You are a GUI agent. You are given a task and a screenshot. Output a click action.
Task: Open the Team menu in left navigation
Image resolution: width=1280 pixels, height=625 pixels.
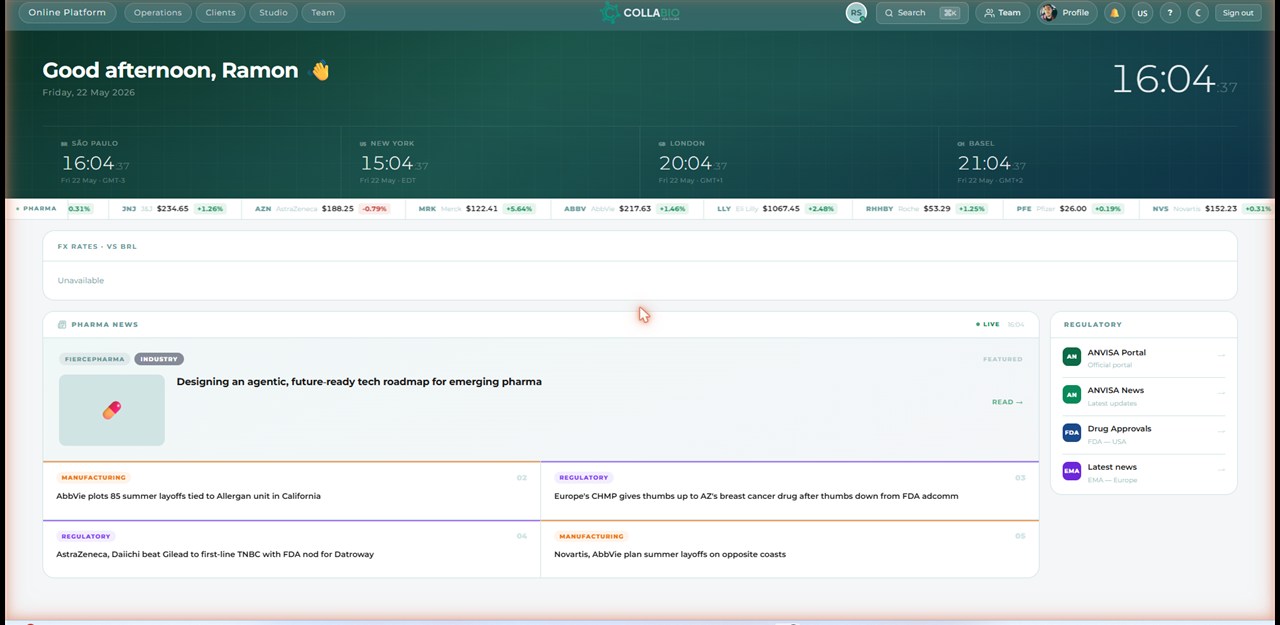323,13
